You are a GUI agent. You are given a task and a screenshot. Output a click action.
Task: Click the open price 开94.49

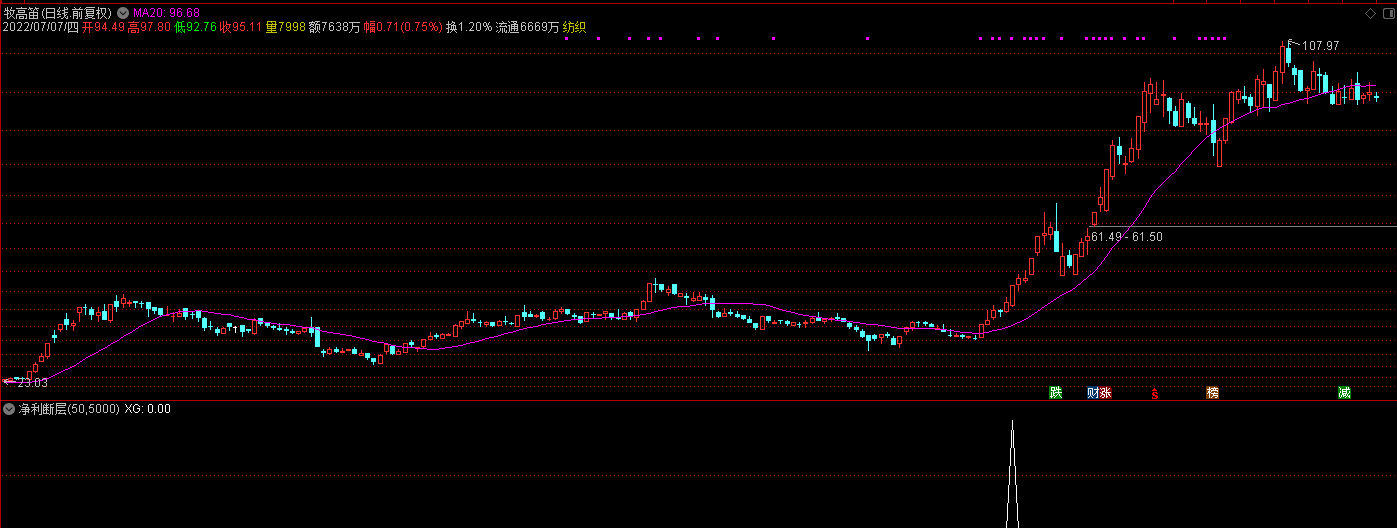click(x=103, y=27)
